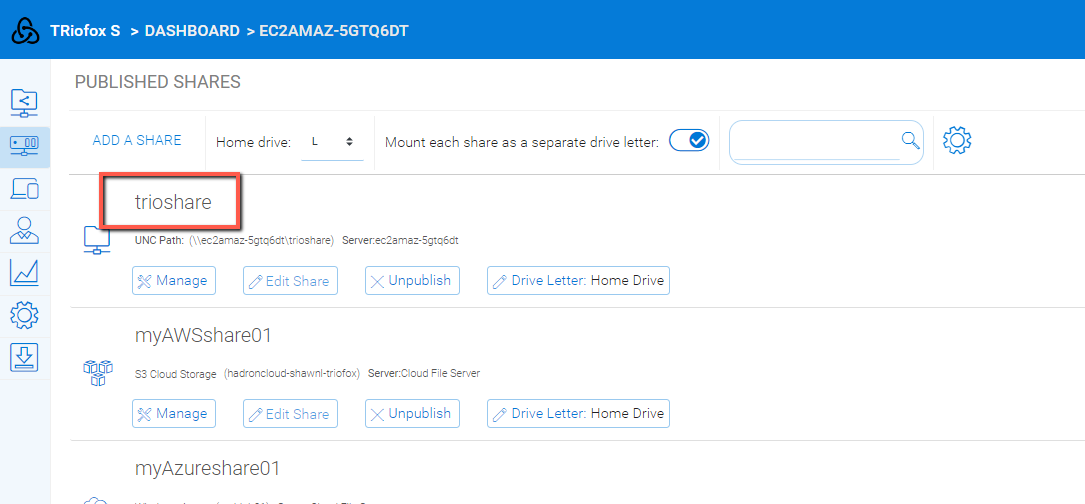Viewport: 1085px width, 504px height.
Task: Focus the shares search field
Action: [817, 141]
